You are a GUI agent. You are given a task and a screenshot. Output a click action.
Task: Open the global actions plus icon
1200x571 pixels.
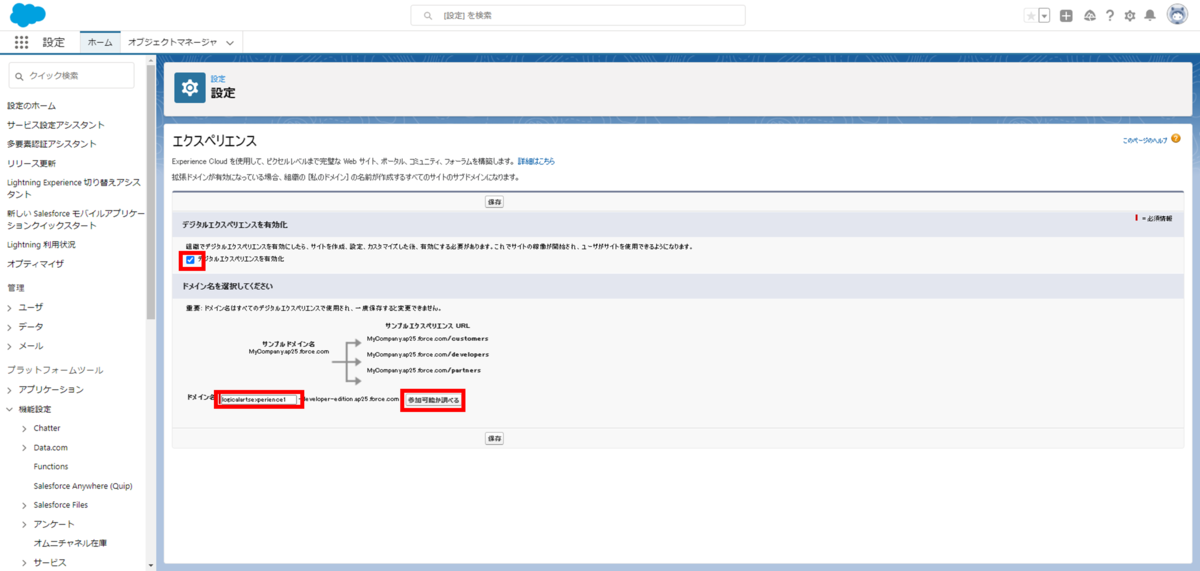[1067, 16]
